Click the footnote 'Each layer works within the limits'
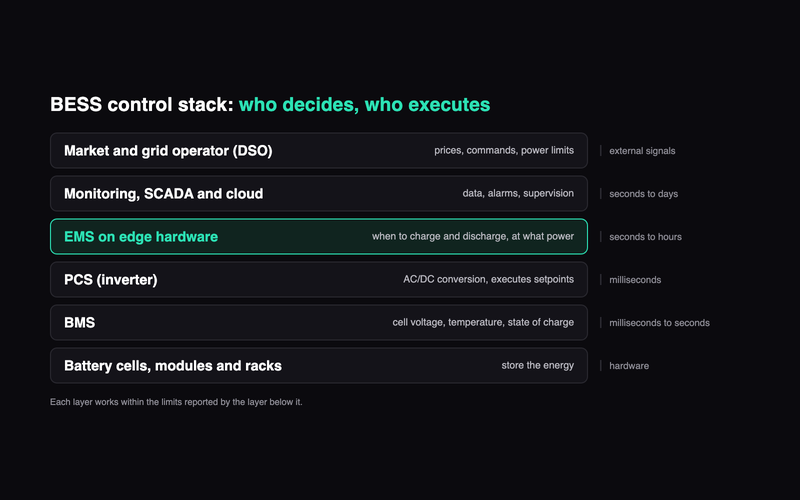The height and width of the screenshot is (500, 800). 176,402
